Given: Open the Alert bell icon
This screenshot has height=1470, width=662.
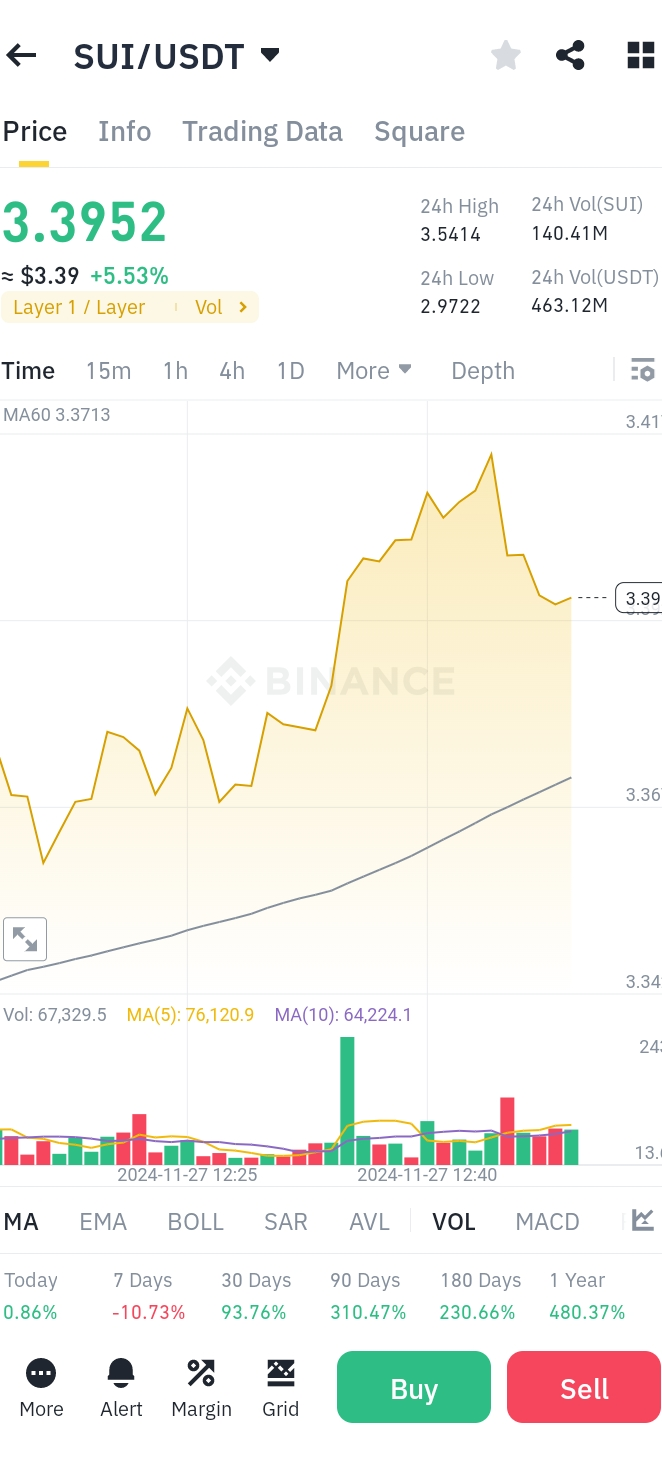Looking at the screenshot, I should click(122, 1387).
